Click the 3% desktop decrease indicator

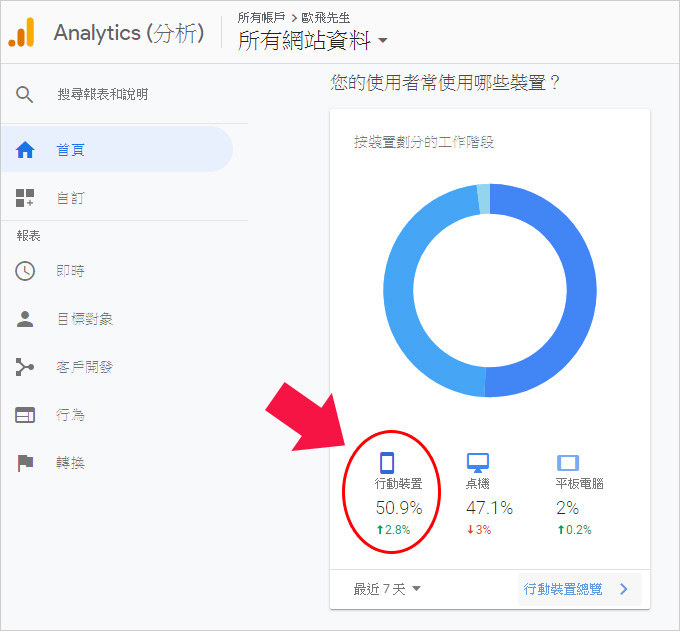click(x=479, y=530)
